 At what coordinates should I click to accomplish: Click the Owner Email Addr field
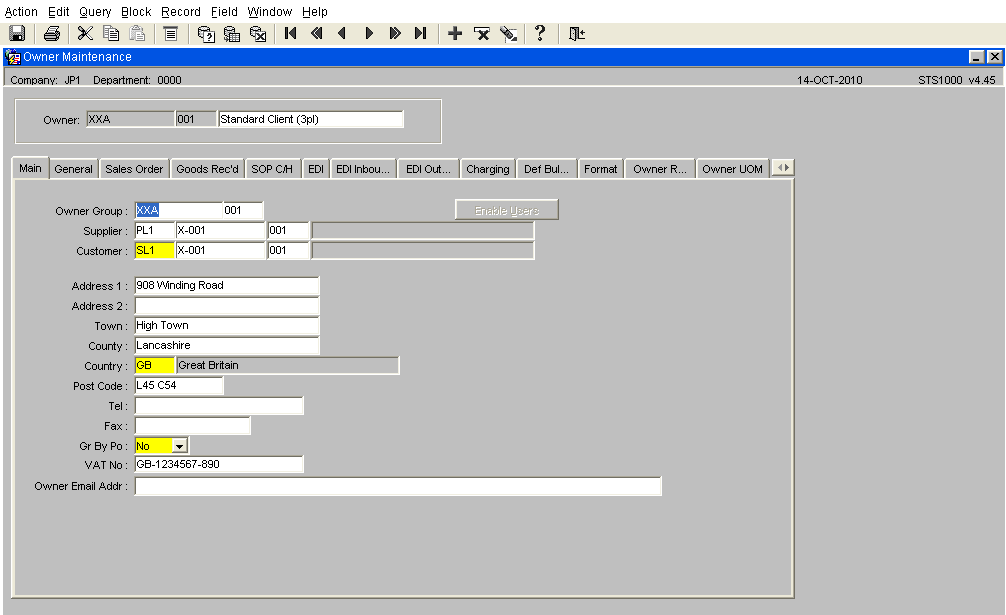pyautogui.click(x=398, y=486)
